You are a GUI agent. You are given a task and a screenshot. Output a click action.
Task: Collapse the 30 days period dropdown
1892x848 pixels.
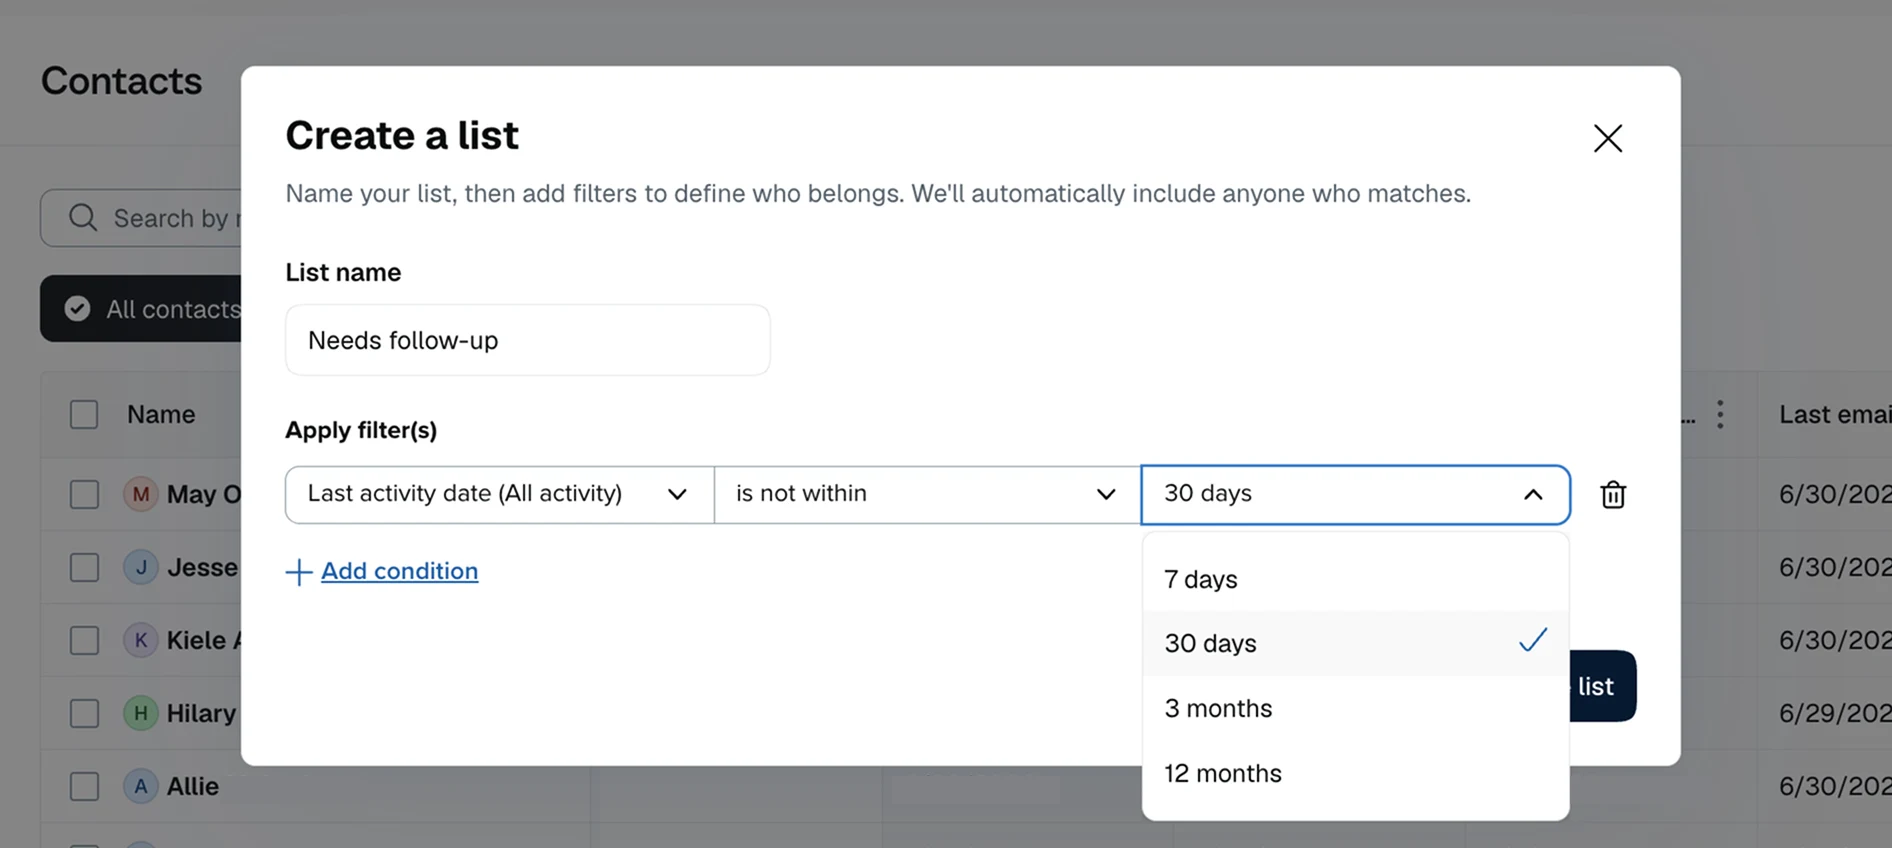pos(1355,494)
